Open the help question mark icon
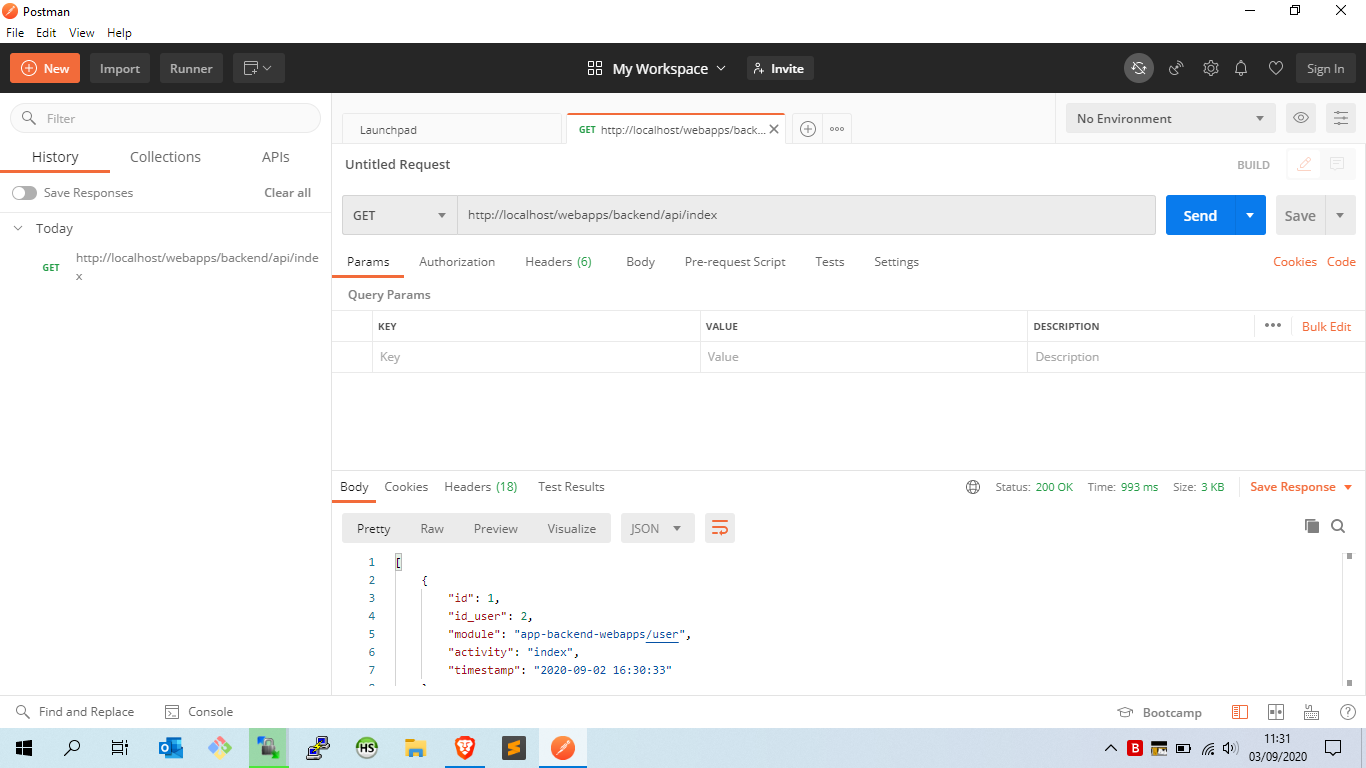Image resolution: width=1366 pixels, height=768 pixels. pyautogui.click(x=1347, y=712)
